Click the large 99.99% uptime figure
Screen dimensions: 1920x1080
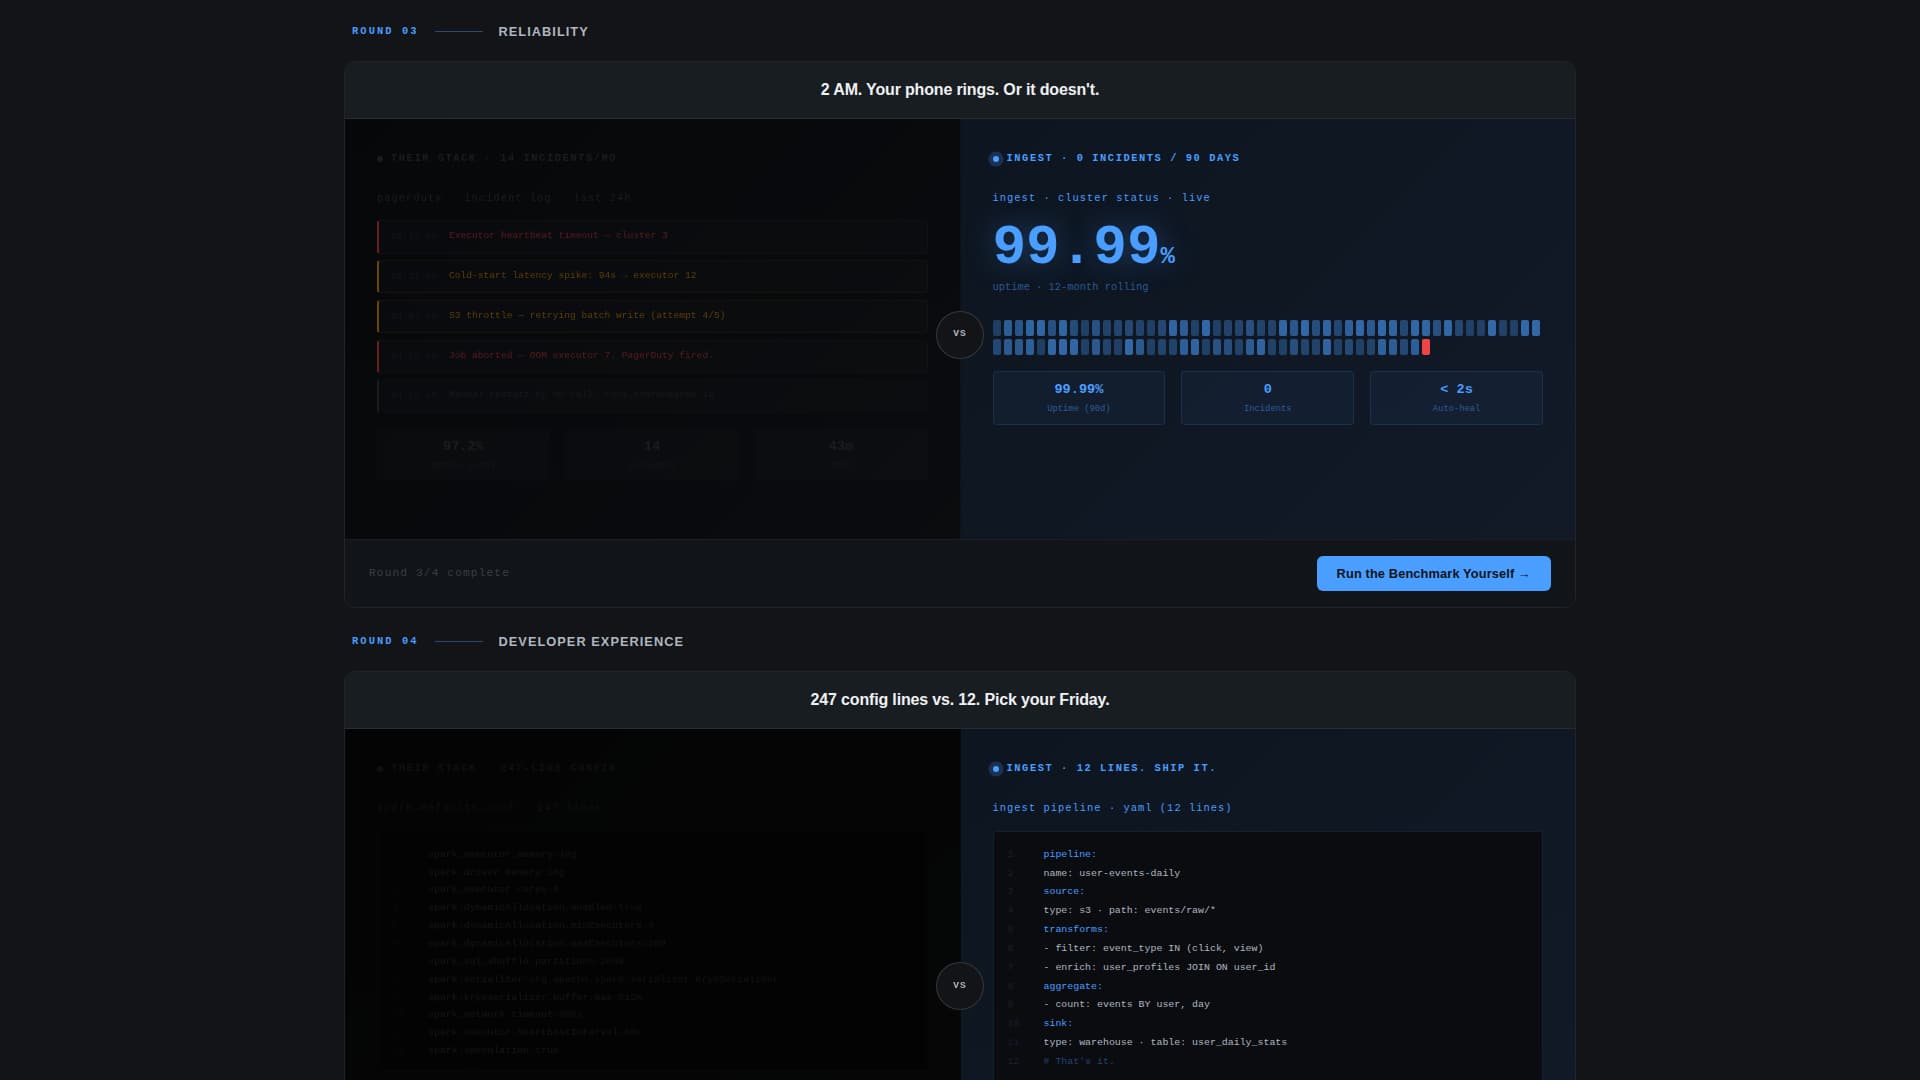tap(1083, 246)
